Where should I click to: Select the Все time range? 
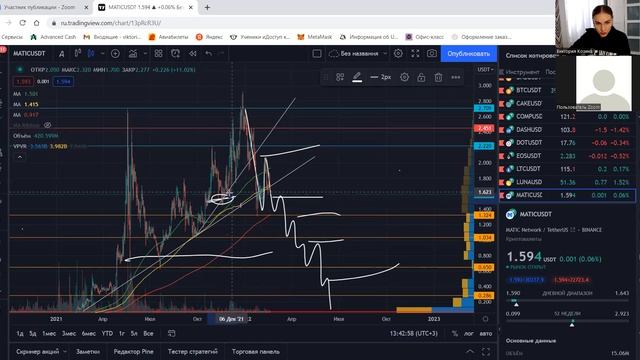click(x=148, y=333)
